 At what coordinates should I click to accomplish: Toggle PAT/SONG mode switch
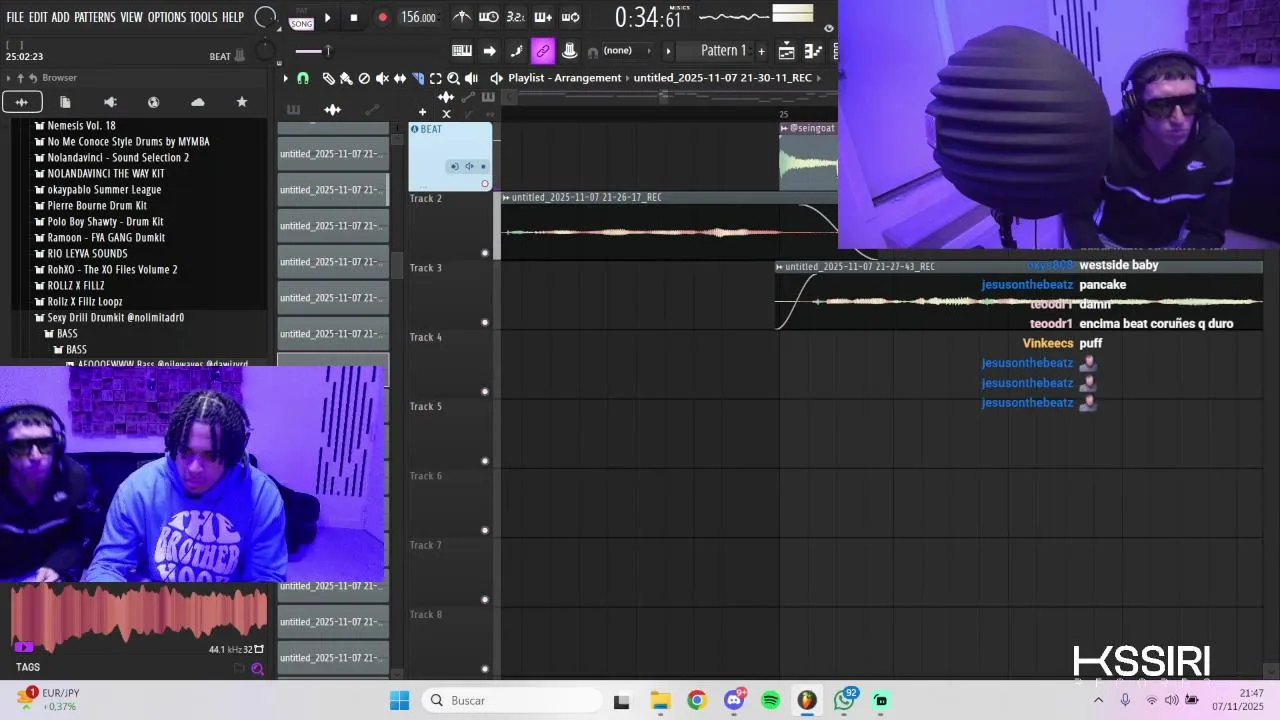pos(301,17)
